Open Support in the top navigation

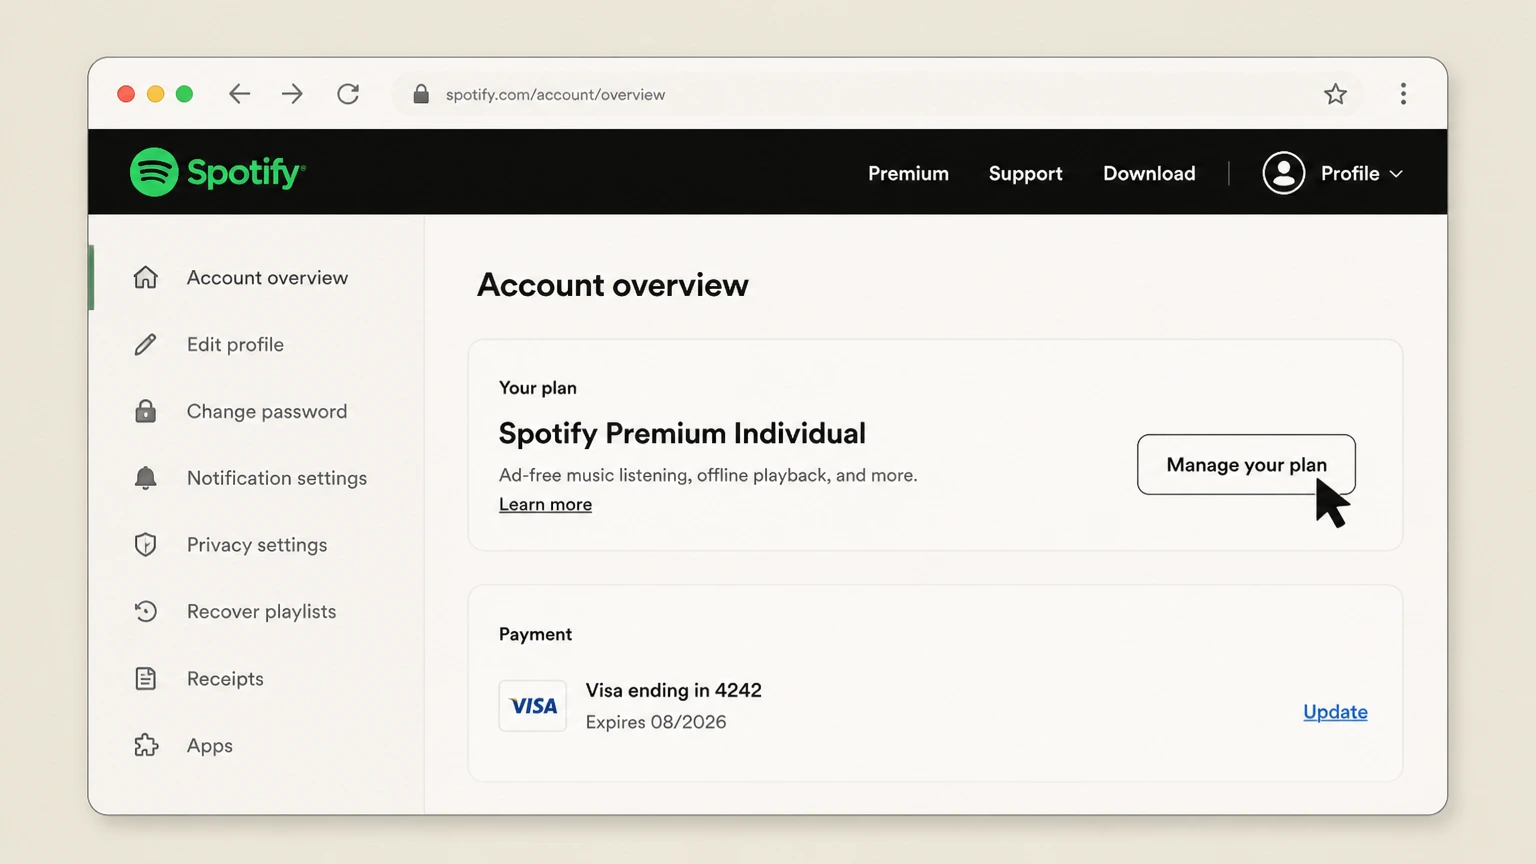coord(1025,173)
